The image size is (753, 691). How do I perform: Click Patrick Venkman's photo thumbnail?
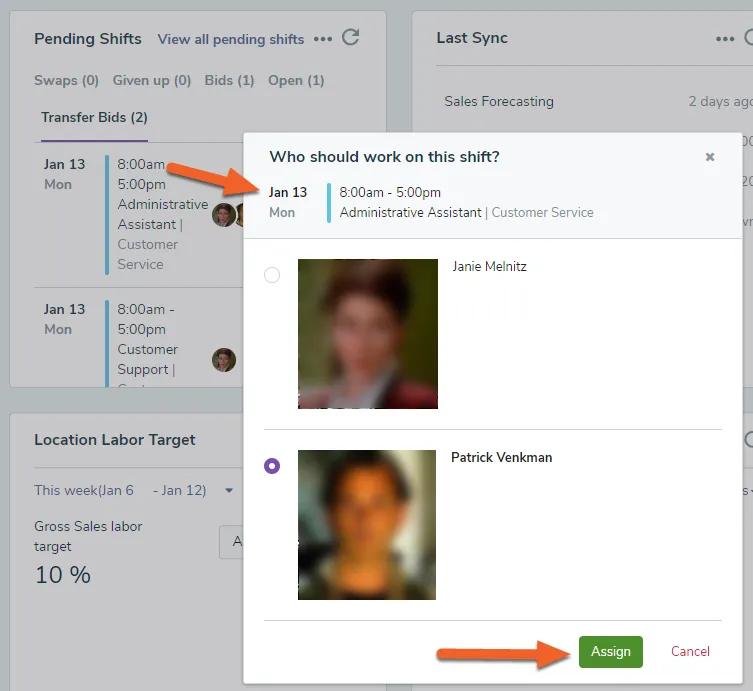tap(367, 525)
